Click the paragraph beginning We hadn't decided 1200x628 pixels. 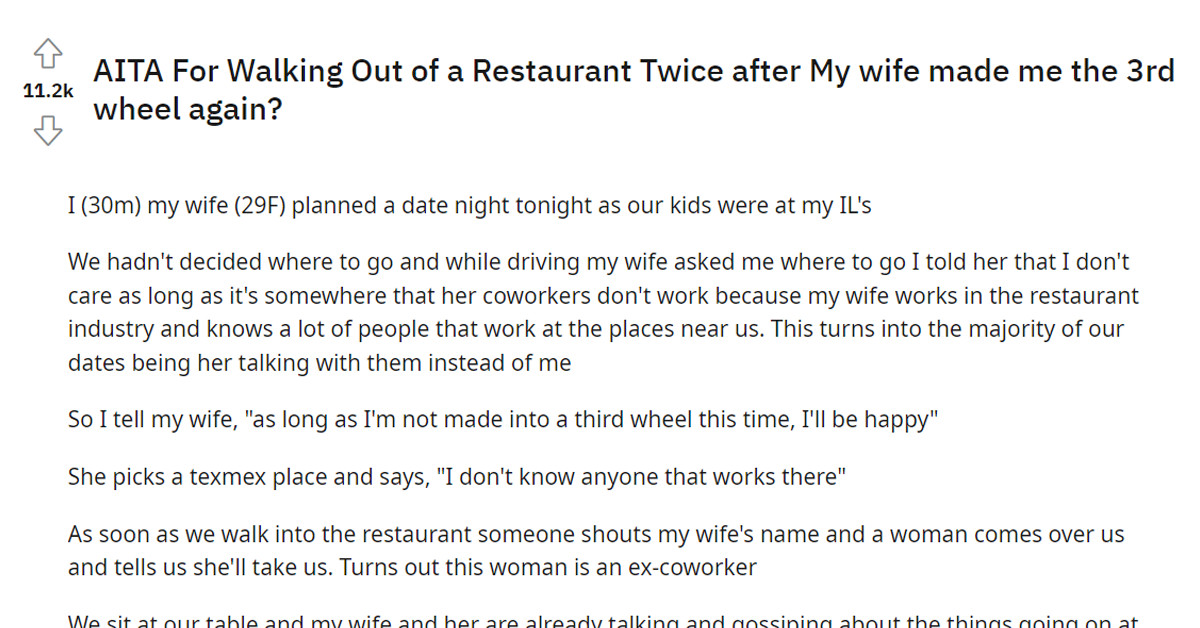point(600,312)
